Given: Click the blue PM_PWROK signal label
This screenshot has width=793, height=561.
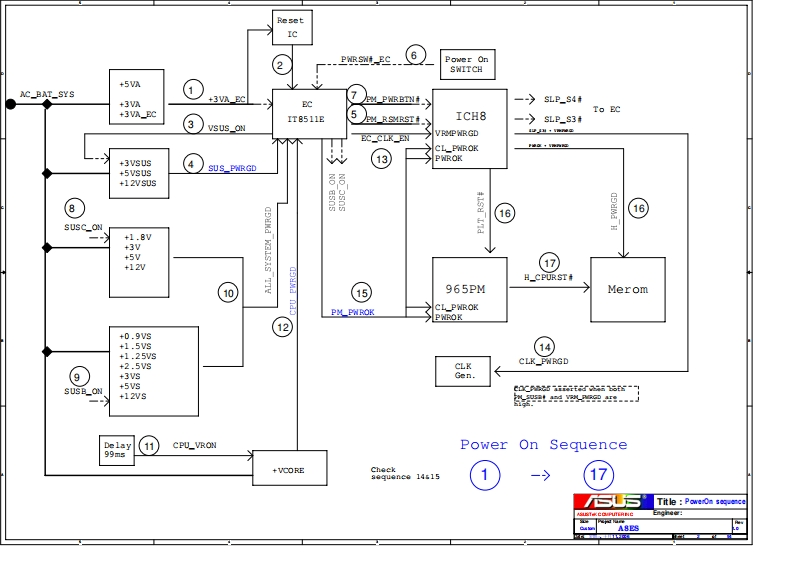Looking at the screenshot, I should [x=353, y=313].
